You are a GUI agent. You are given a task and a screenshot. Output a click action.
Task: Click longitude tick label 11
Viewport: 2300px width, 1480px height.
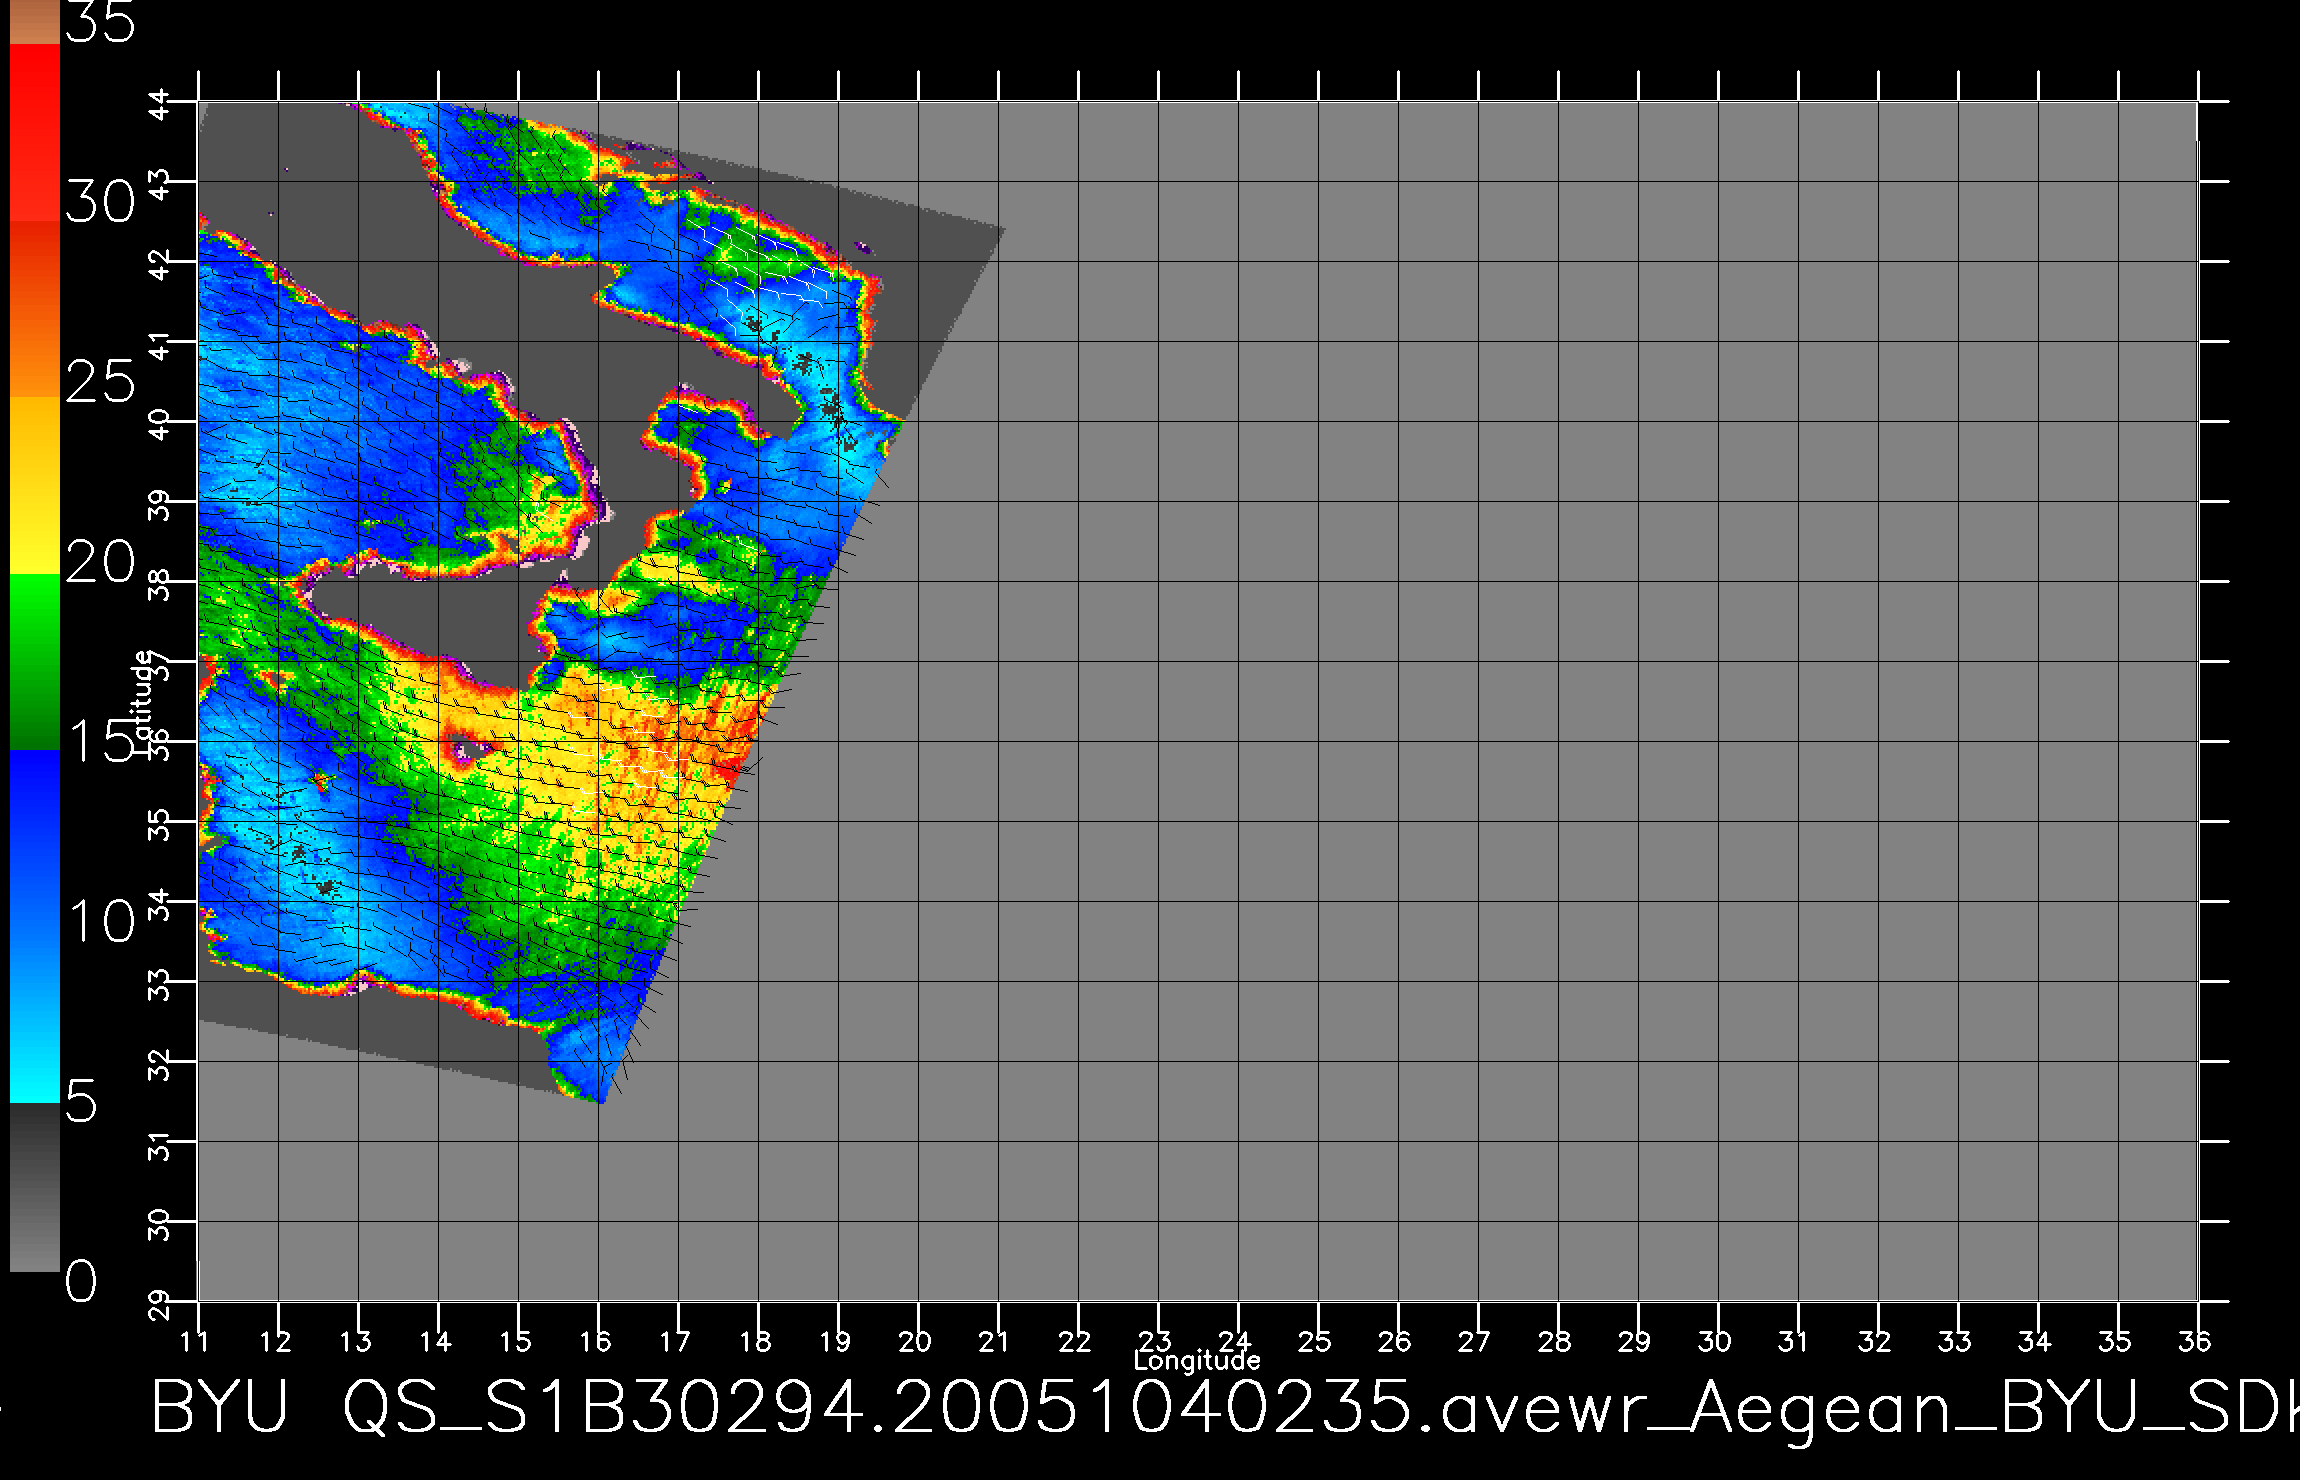[x=196, y=1340]
